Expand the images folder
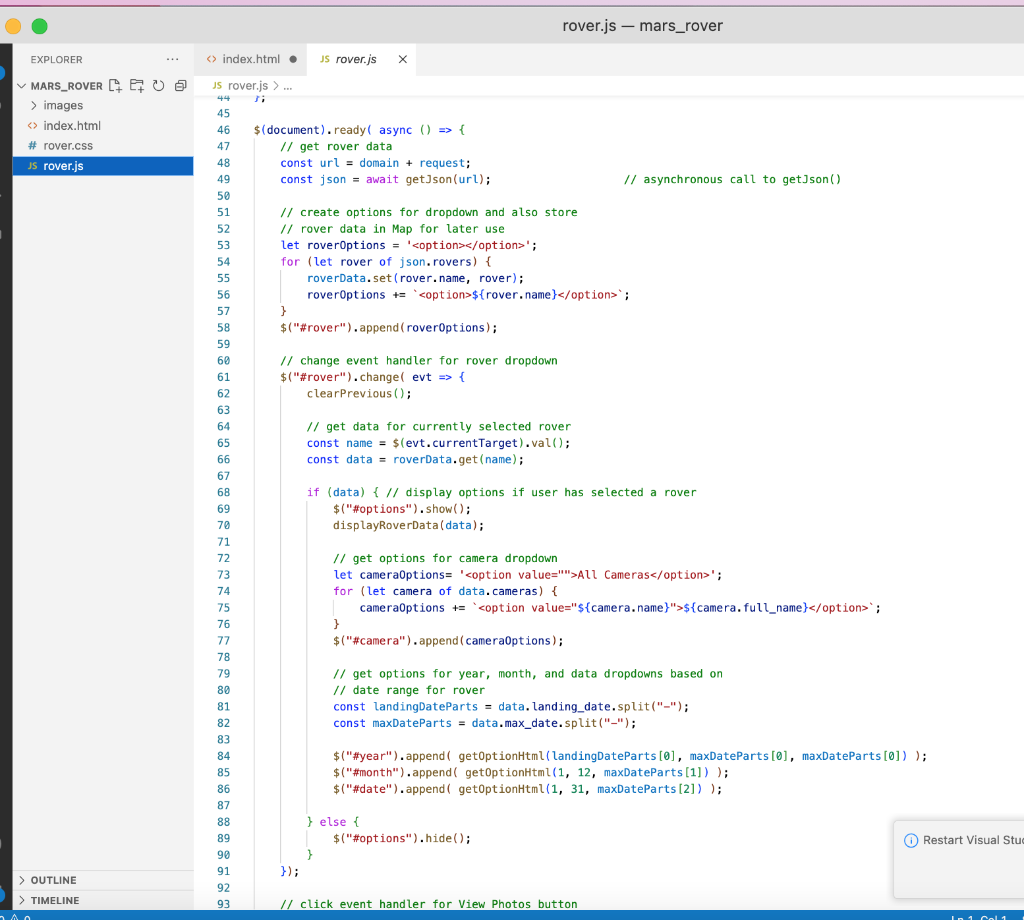Image resolution: width=1024 pixels, height=920 pixels. [63, 105]
